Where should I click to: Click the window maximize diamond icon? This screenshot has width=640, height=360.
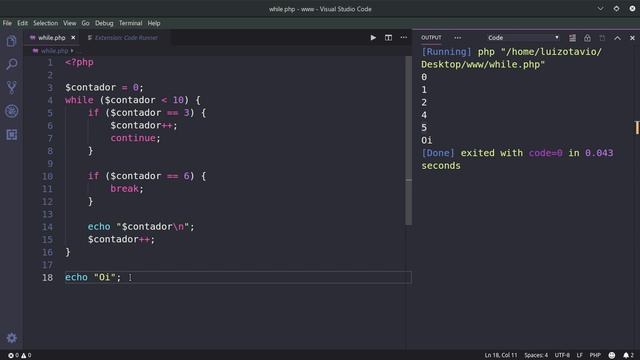pos(616,9)
